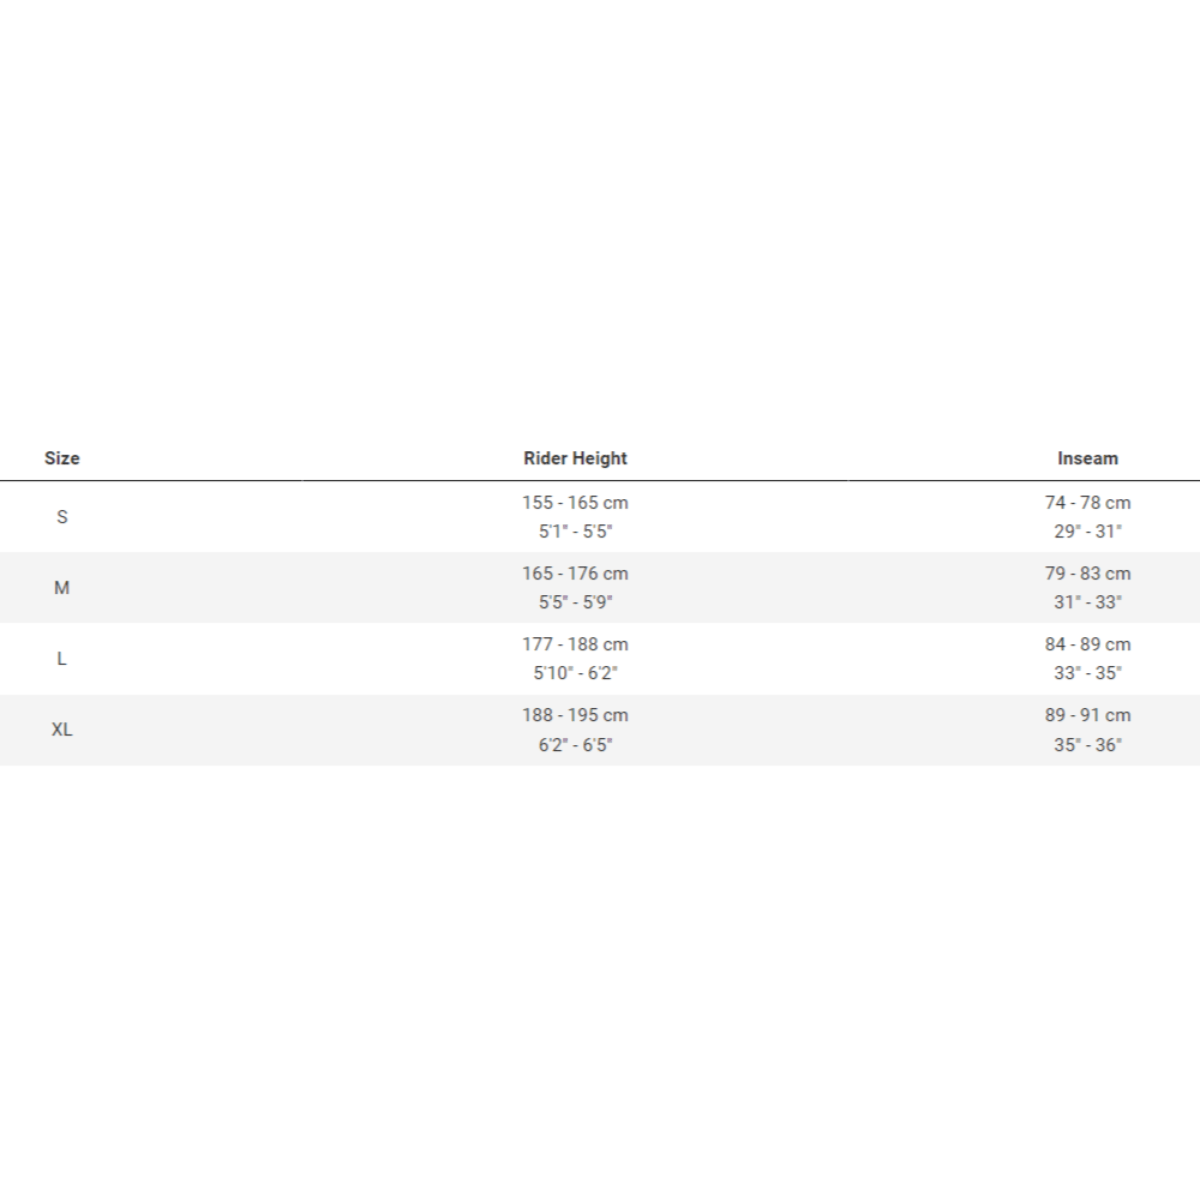Select the S size label

pos(62,517)
